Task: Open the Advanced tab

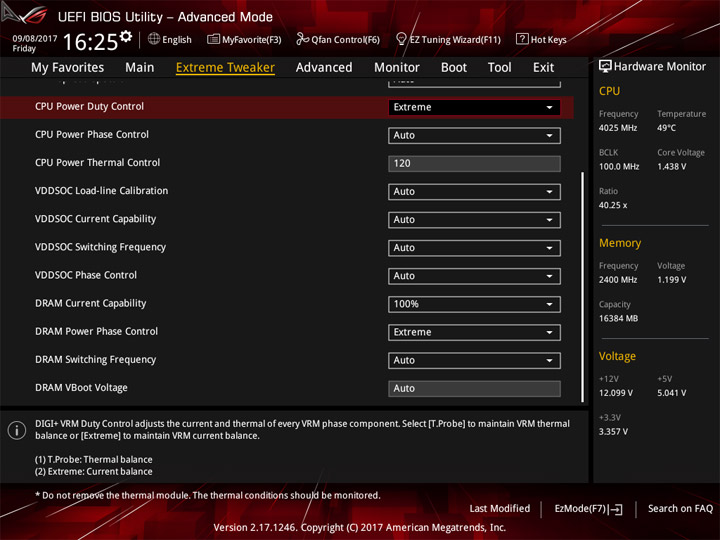Action: click(324, 68)
